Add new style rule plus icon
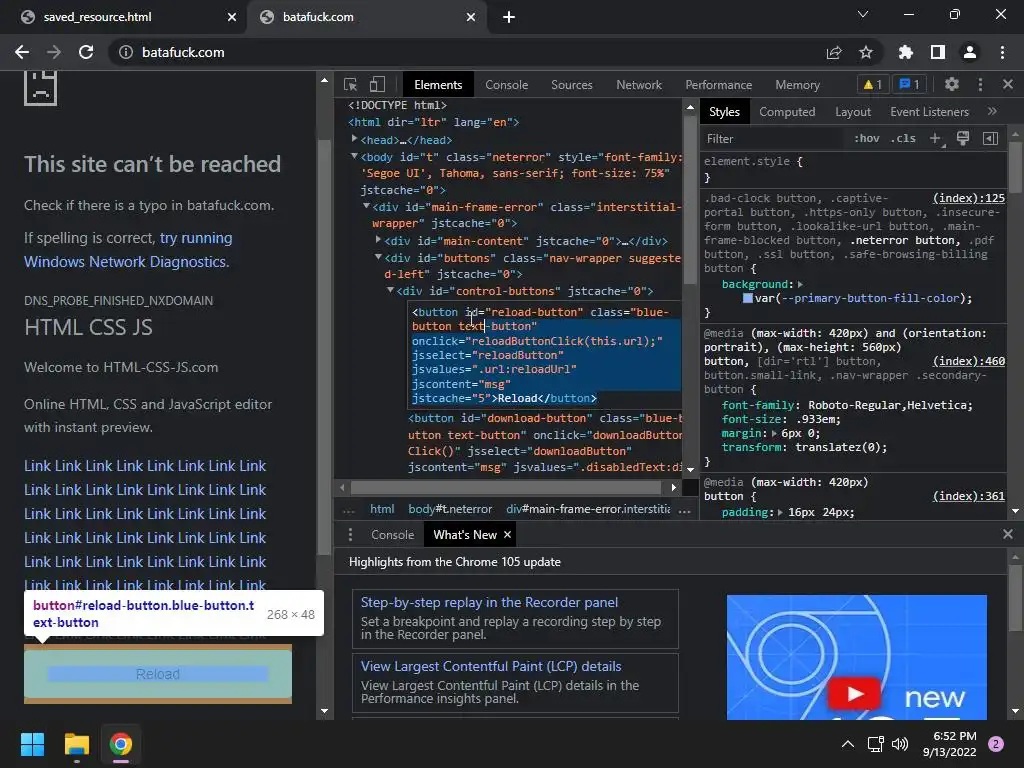1024x768 pixels. click(x=936, y=138)
